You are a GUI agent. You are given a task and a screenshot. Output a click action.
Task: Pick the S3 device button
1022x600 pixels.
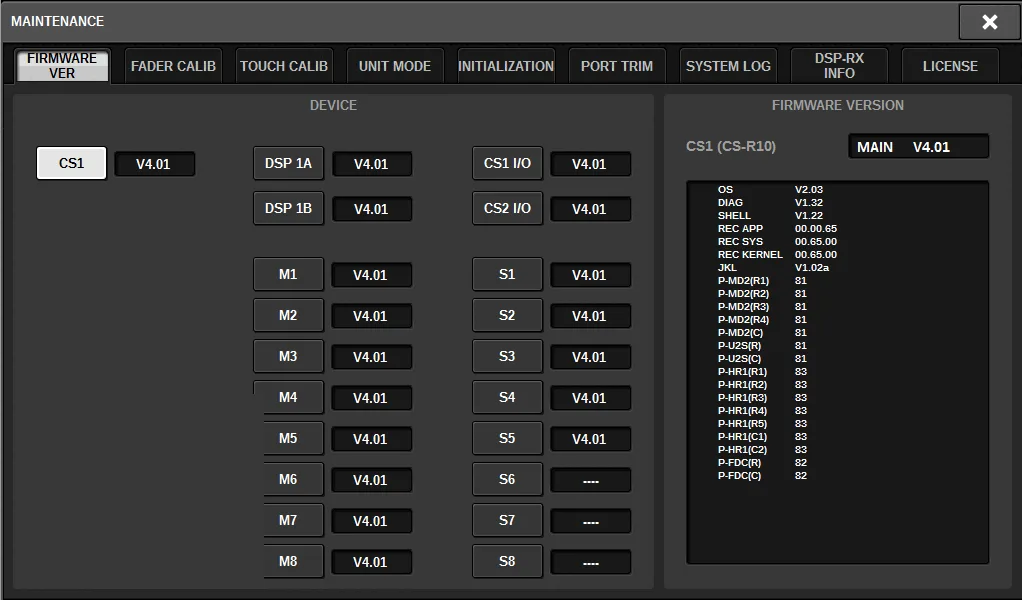[x=507, y=356]
